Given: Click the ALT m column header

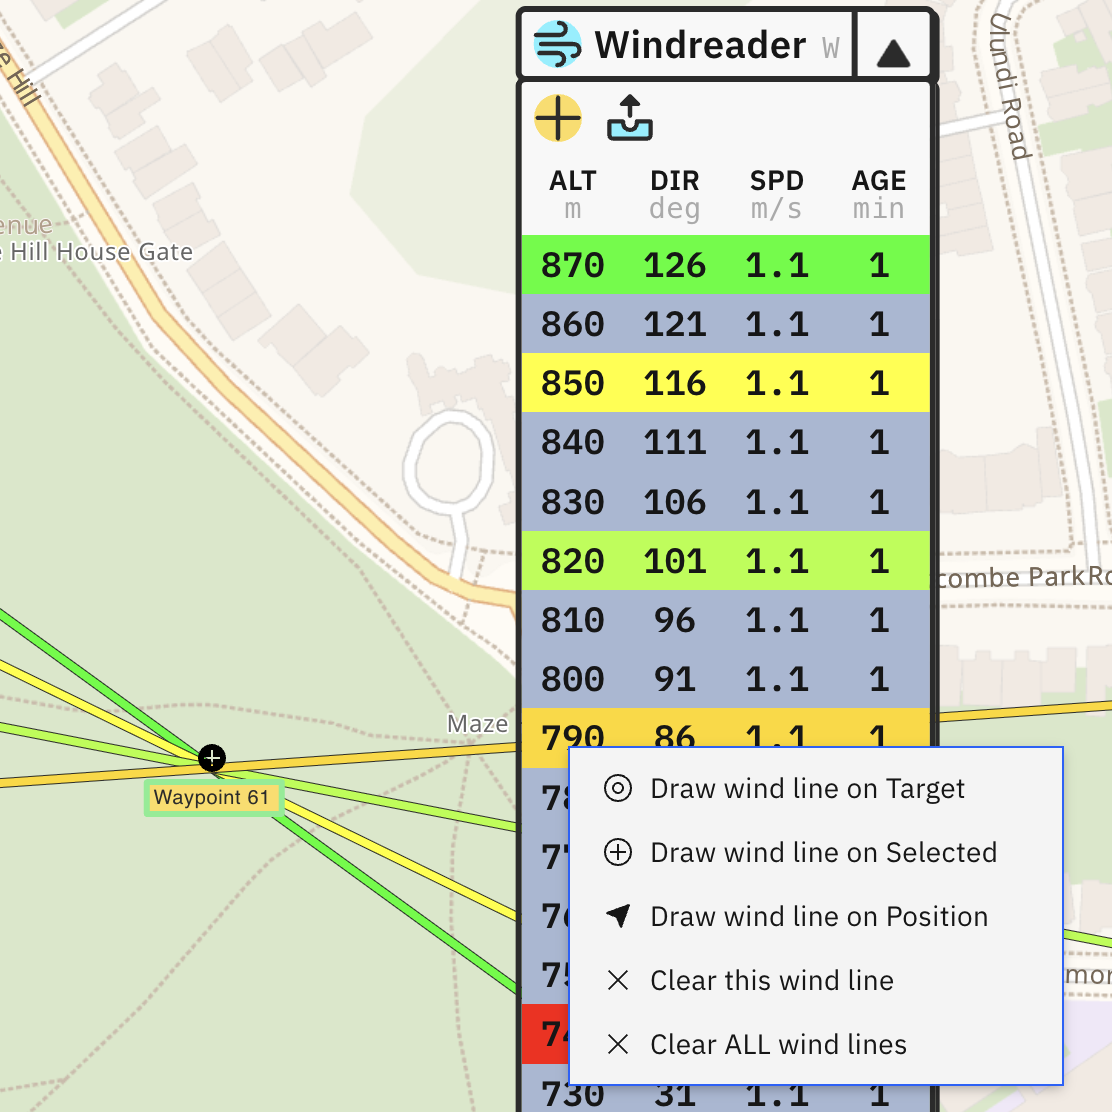Looking at the screenshot, I should [572, 194].
